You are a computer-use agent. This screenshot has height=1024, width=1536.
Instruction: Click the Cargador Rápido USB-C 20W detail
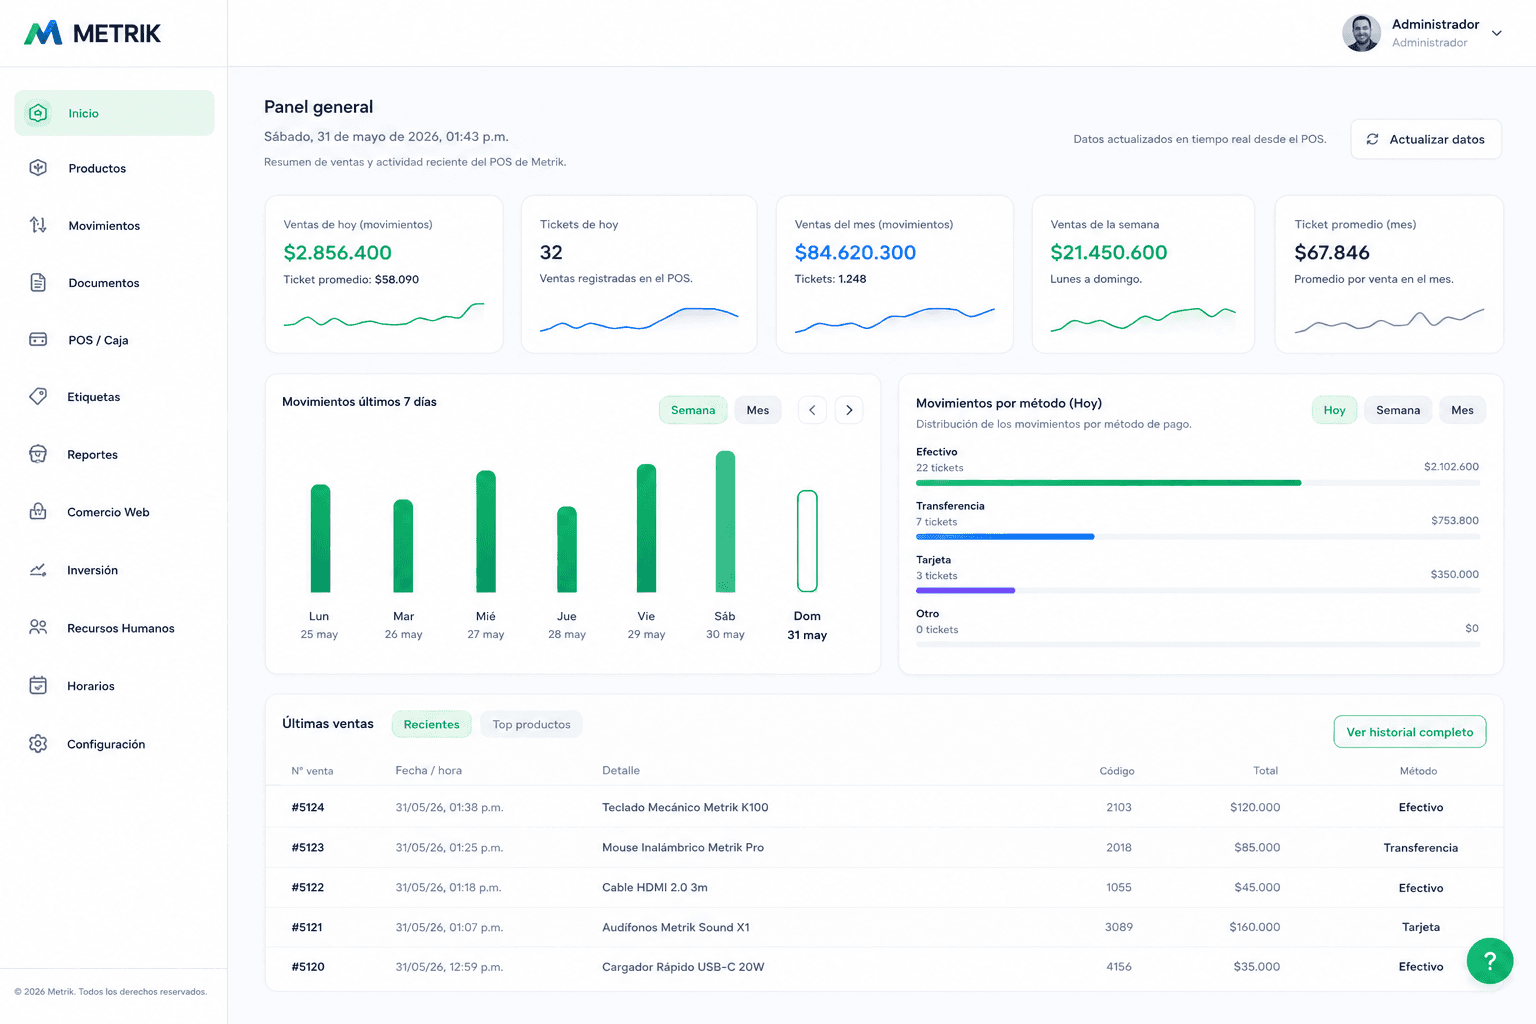683,967
